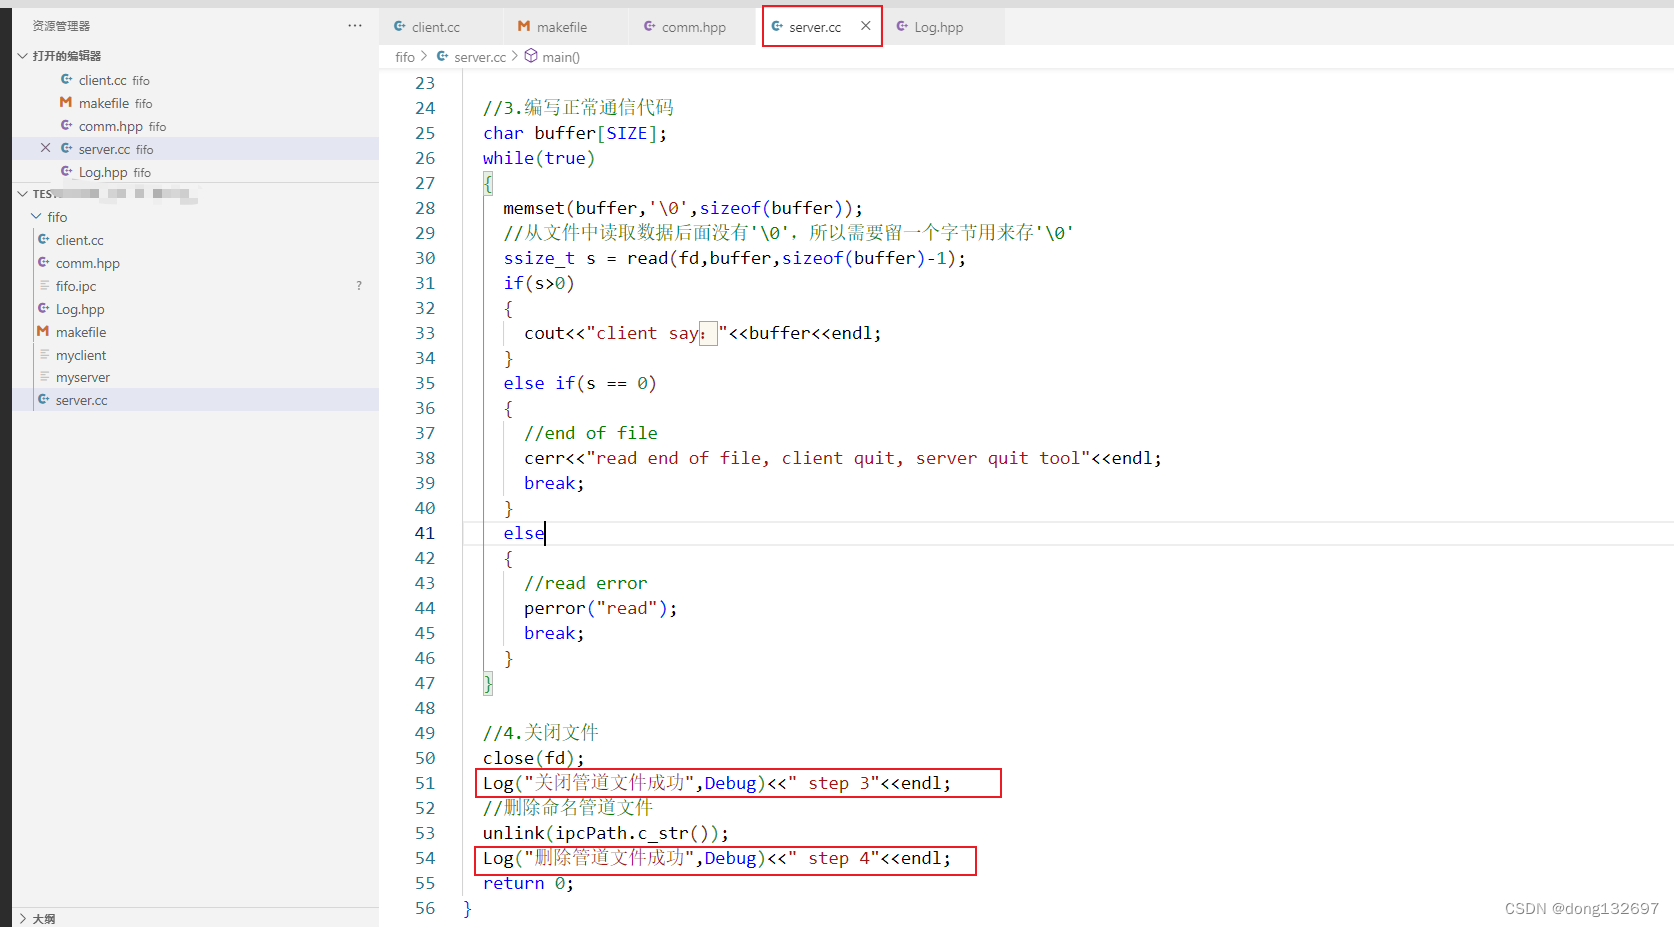Click the else if(s == 0) line
1674x927 pixels.
(x=580, y=383)
